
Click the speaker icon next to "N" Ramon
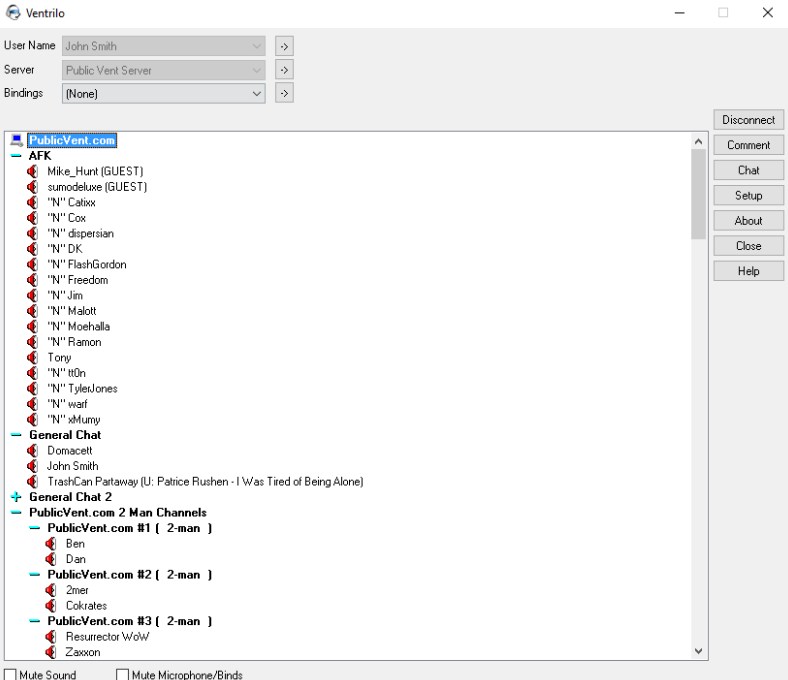(x=32, y=342)
